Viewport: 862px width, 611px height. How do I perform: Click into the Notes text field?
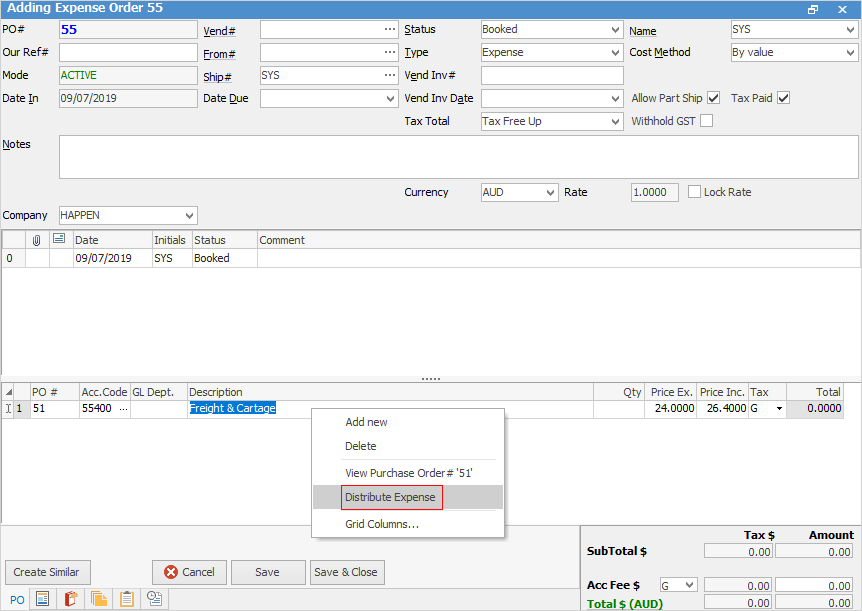pos(458,156)
